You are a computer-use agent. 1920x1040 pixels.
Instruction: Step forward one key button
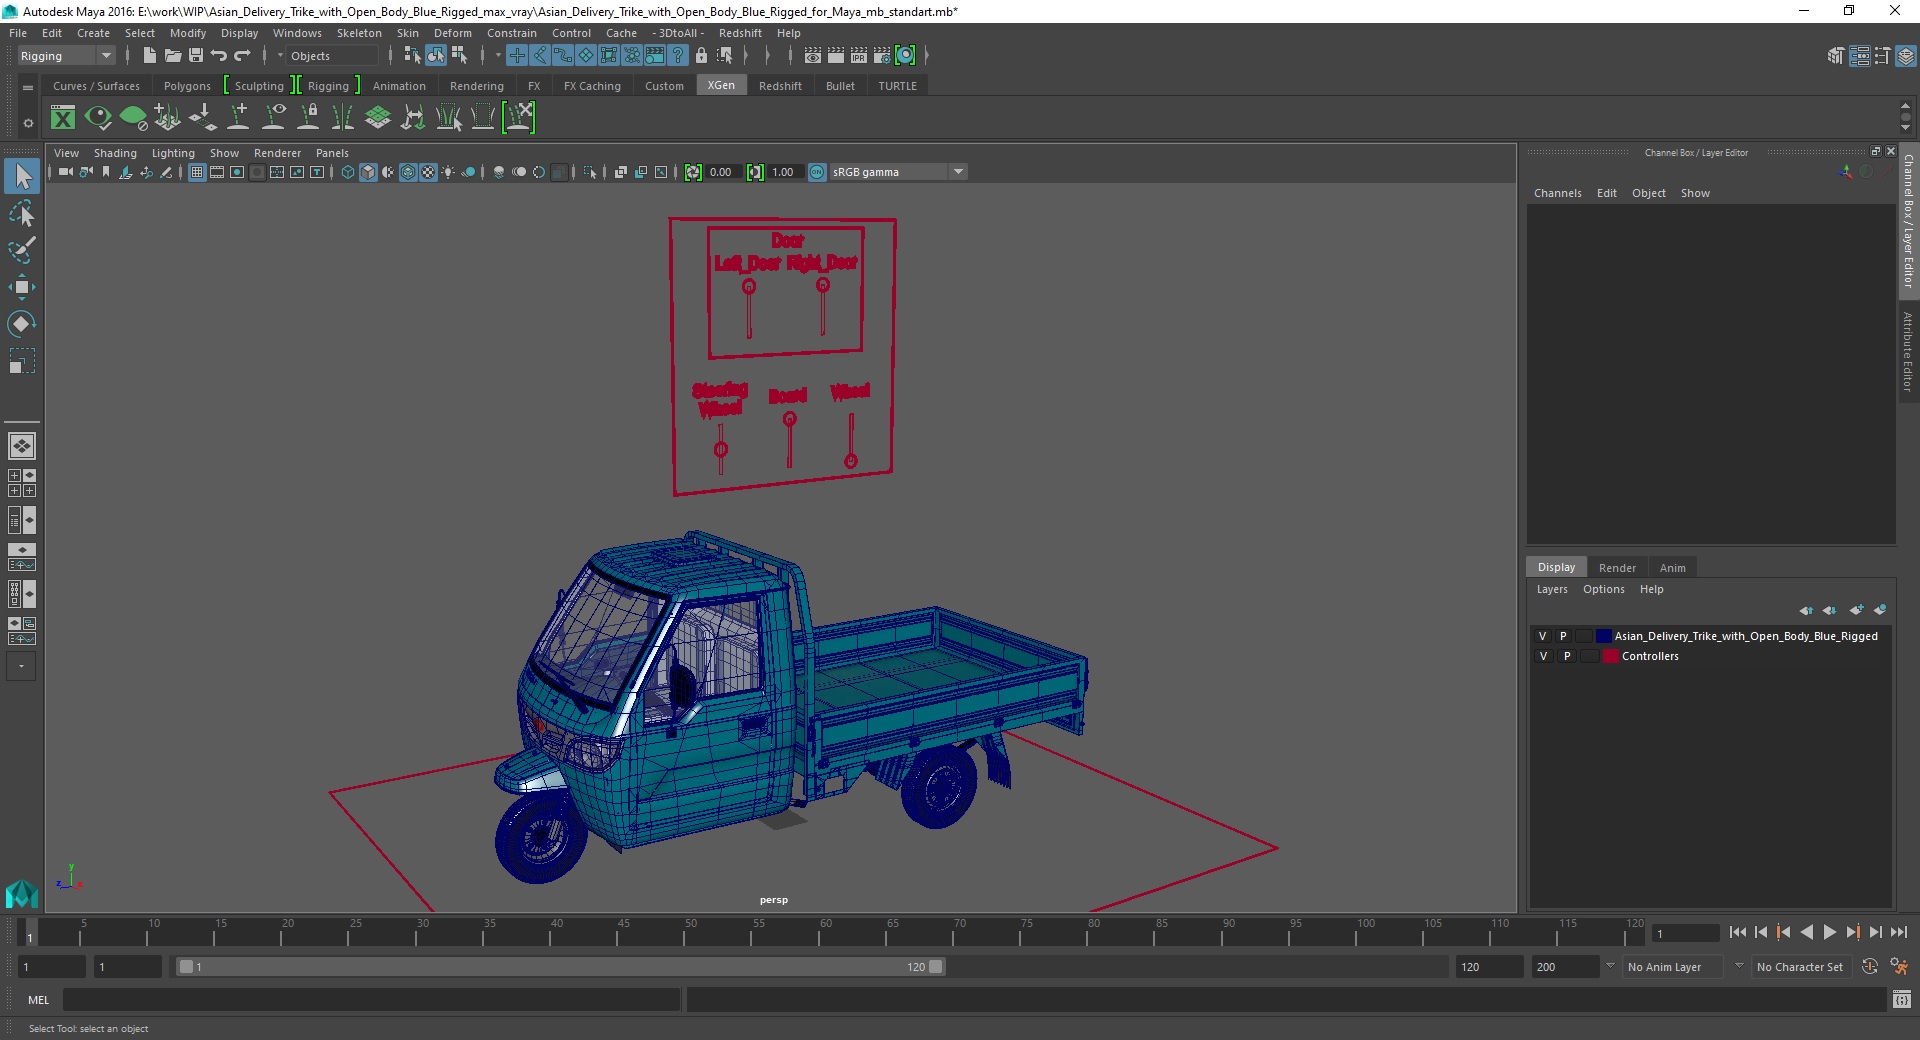1852,932
